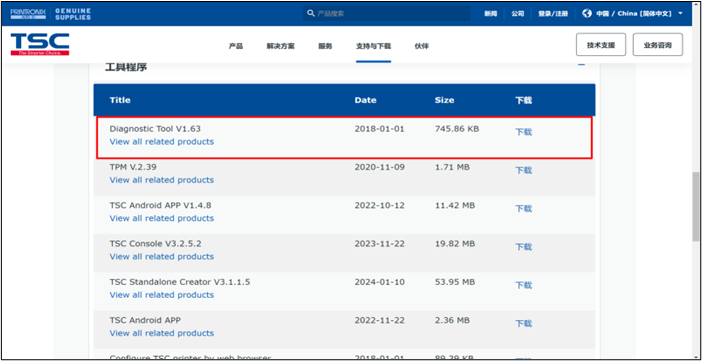
Task: Click the 工具程序 section heading
Action: (126, 68)
